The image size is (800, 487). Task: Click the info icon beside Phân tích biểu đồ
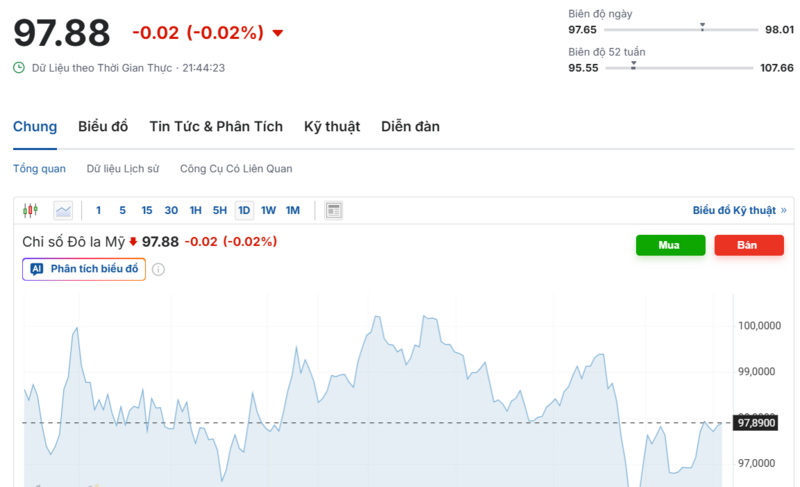point(158,269)
